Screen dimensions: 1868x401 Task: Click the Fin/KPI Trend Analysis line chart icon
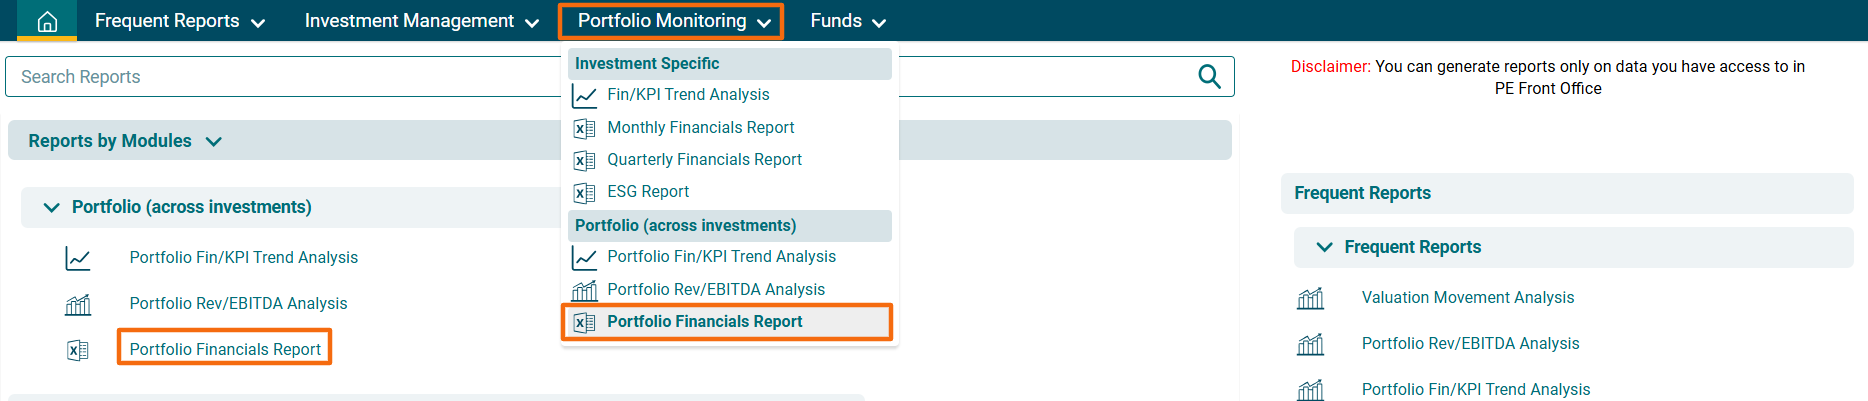point(584,96)
